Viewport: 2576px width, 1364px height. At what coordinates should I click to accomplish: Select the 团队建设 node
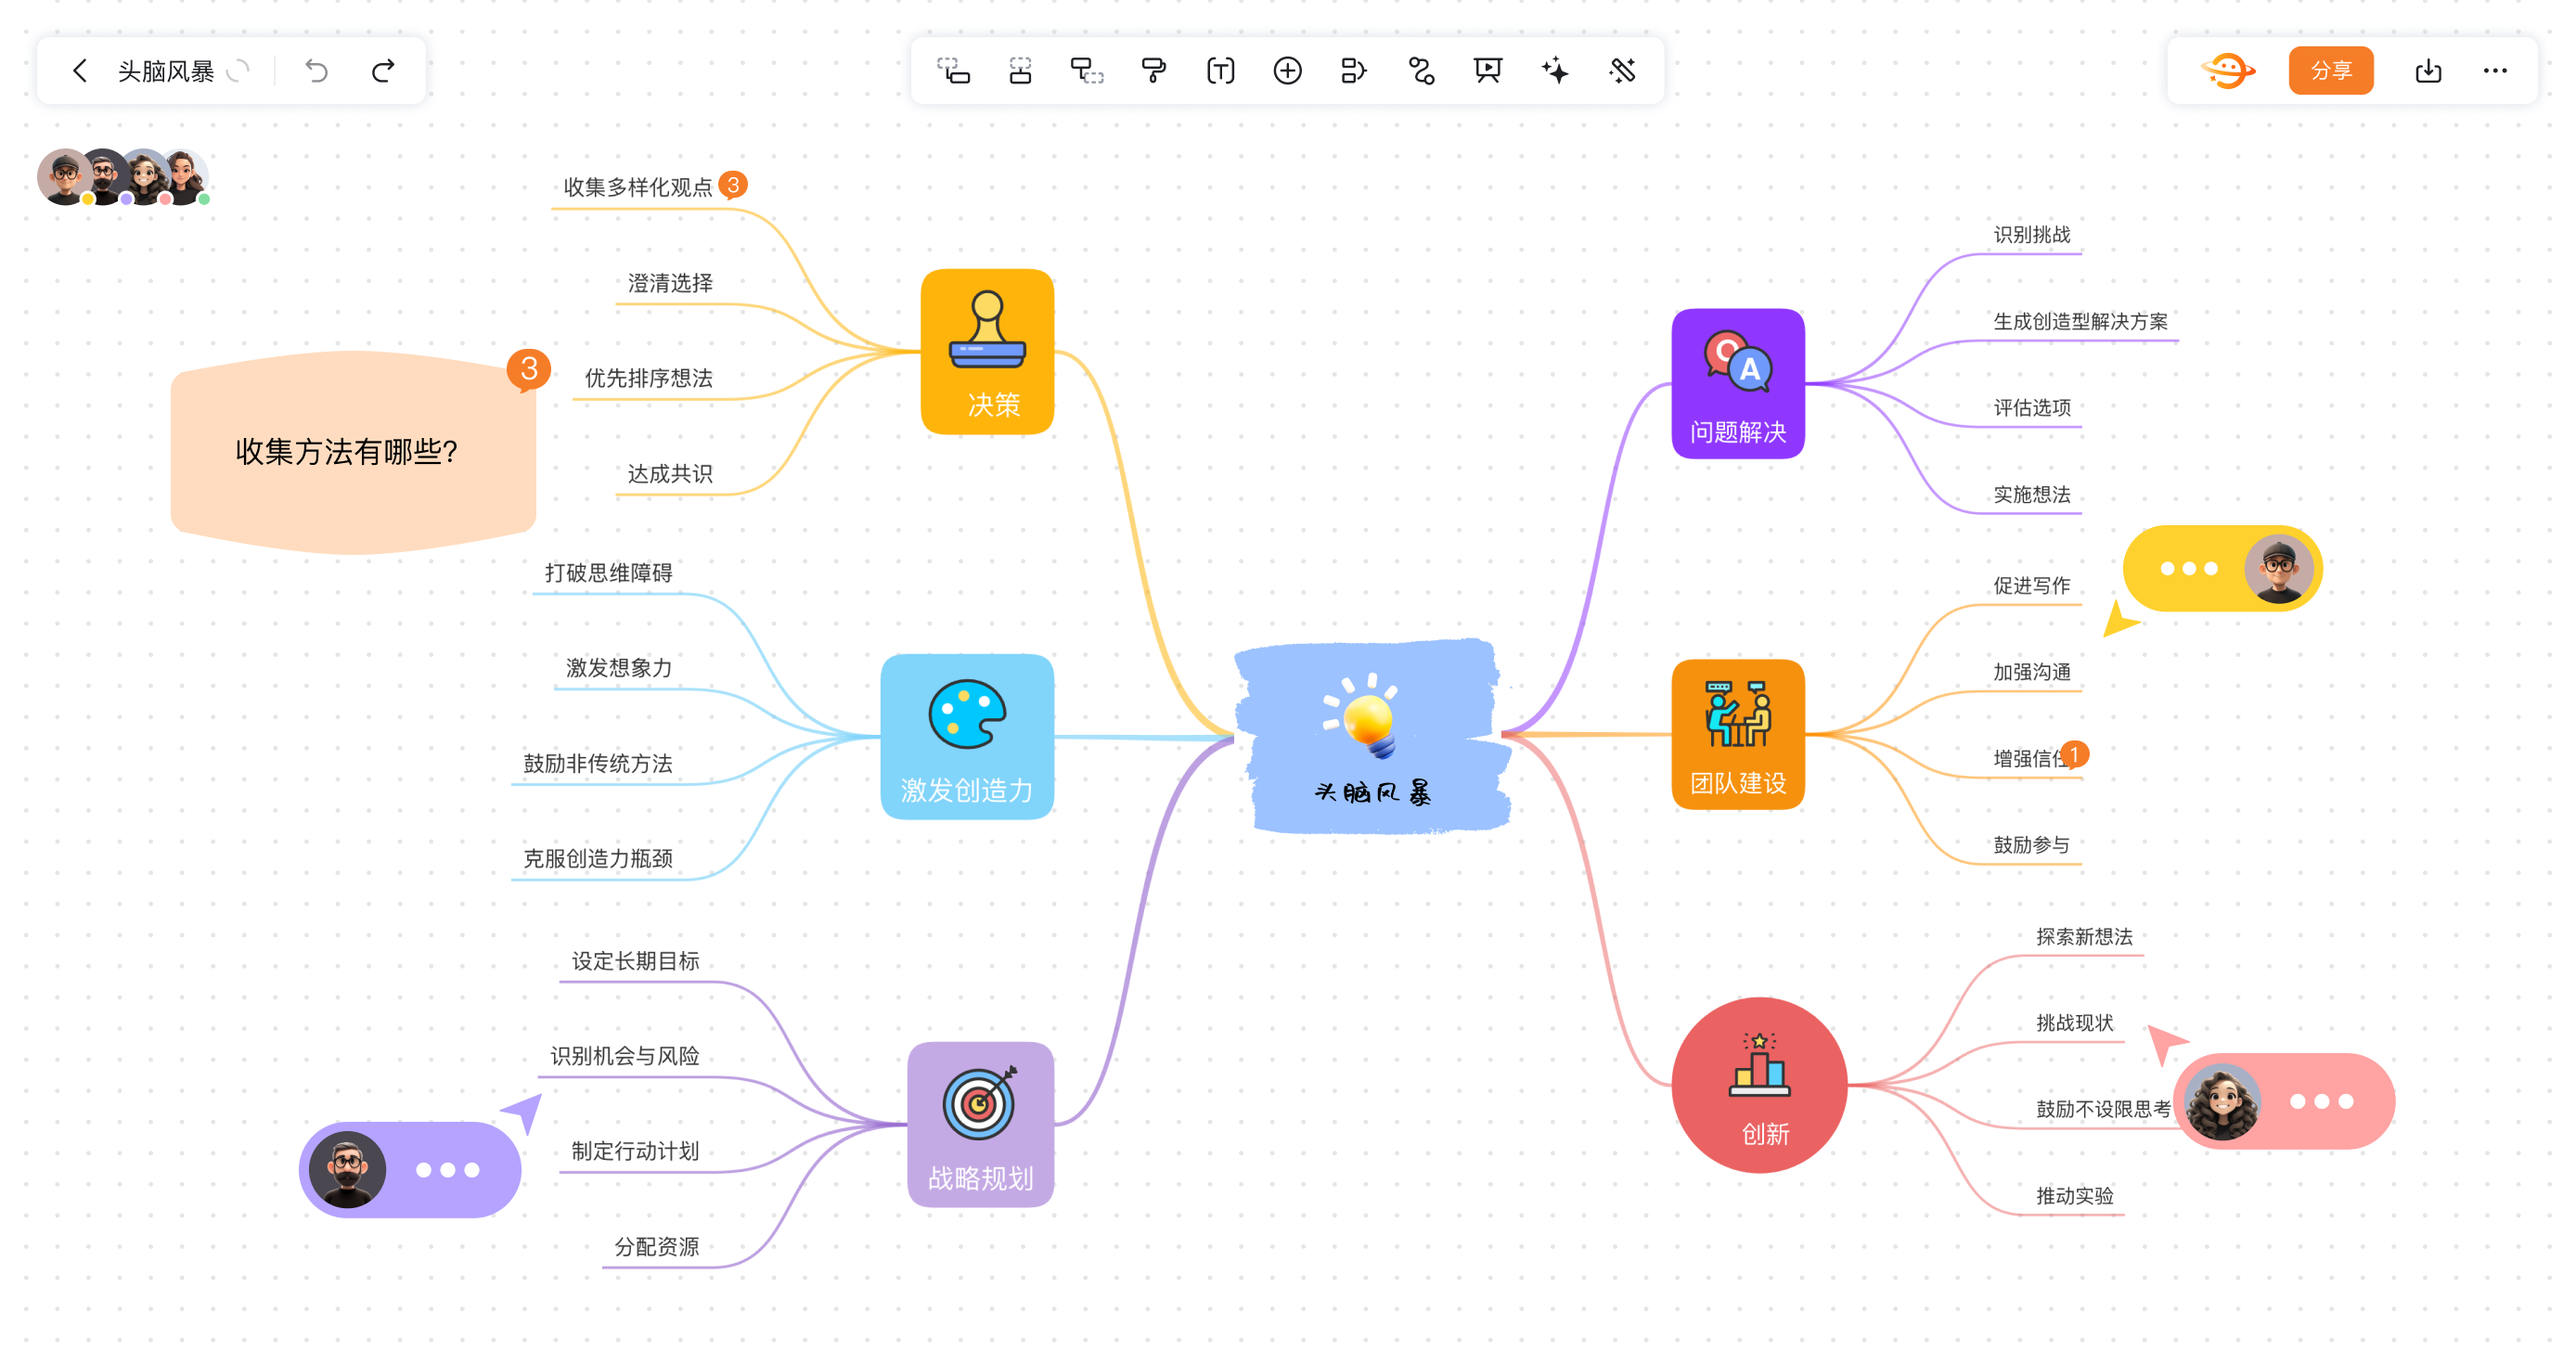coord(1738,734)
